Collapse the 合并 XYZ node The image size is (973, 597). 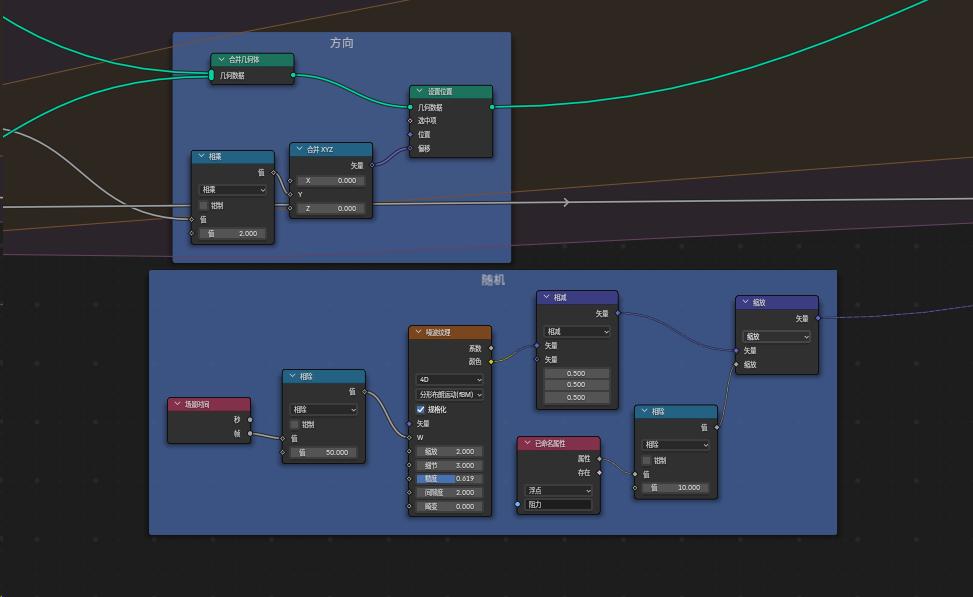(300, 149)
